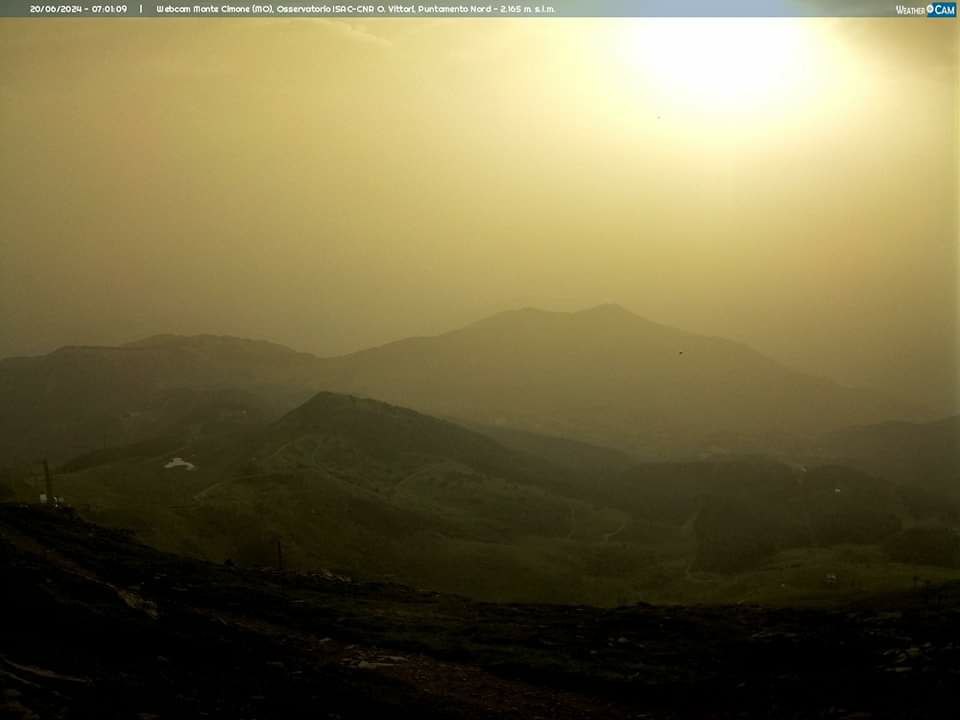Click the summit of the tallest distant mountain
Image resolution: width=960 pixels, height=720 pixels.
pyautogui.click(x=606, y=308)
